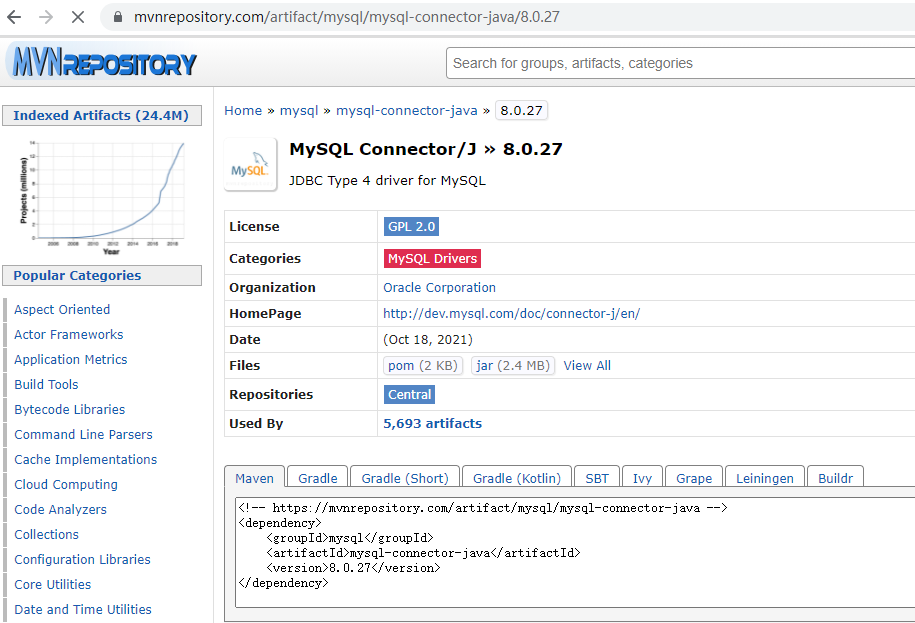Click the padlock site security icon

tap(118, 17)
